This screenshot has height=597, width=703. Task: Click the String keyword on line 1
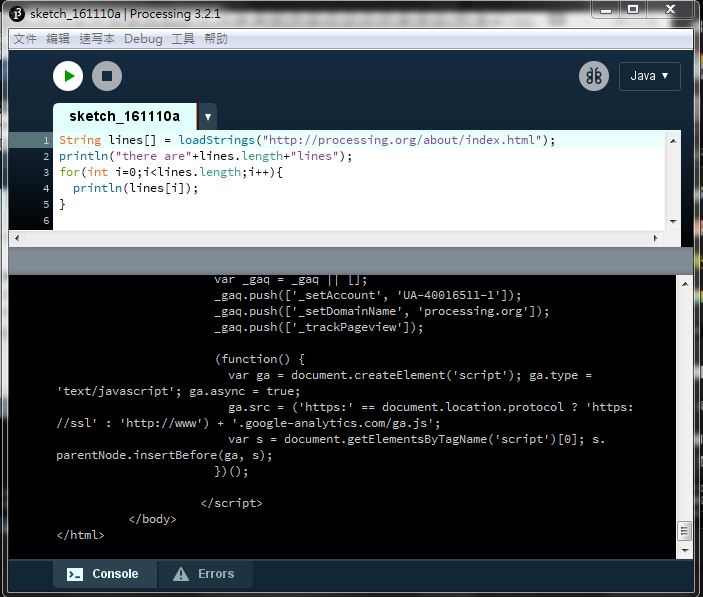click(80, 140)
